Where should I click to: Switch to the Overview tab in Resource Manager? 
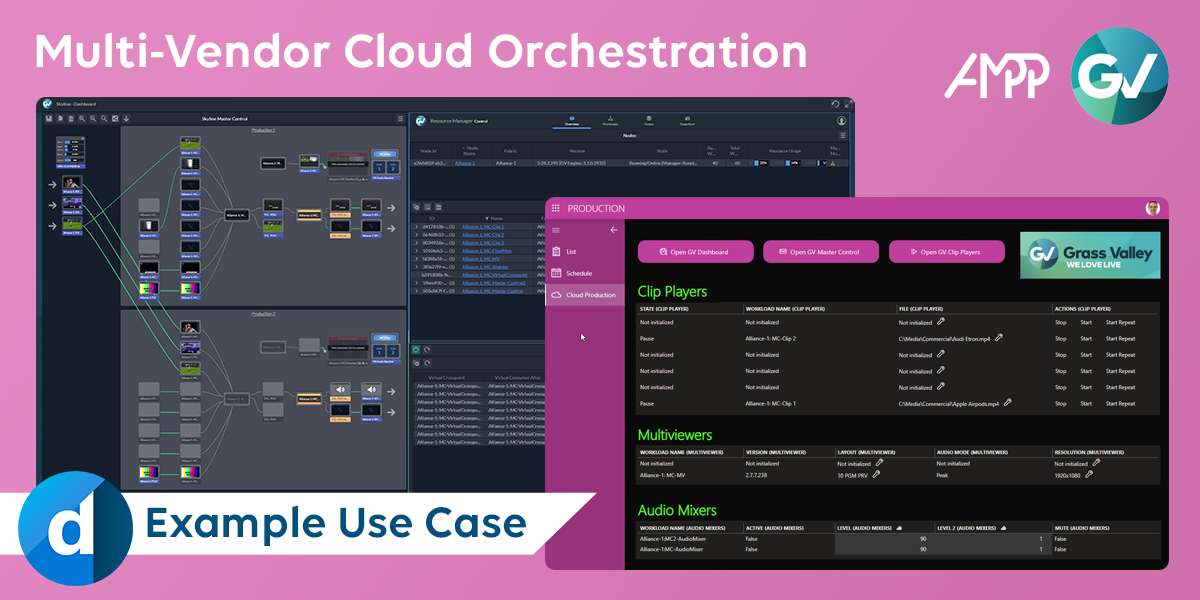tap(572, 121)
